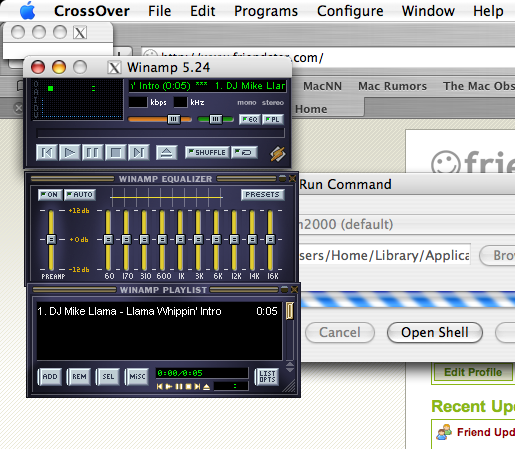Screen dimensions: 515x449
Task: Click the scrolling song title display
Action: pos(208,86)
